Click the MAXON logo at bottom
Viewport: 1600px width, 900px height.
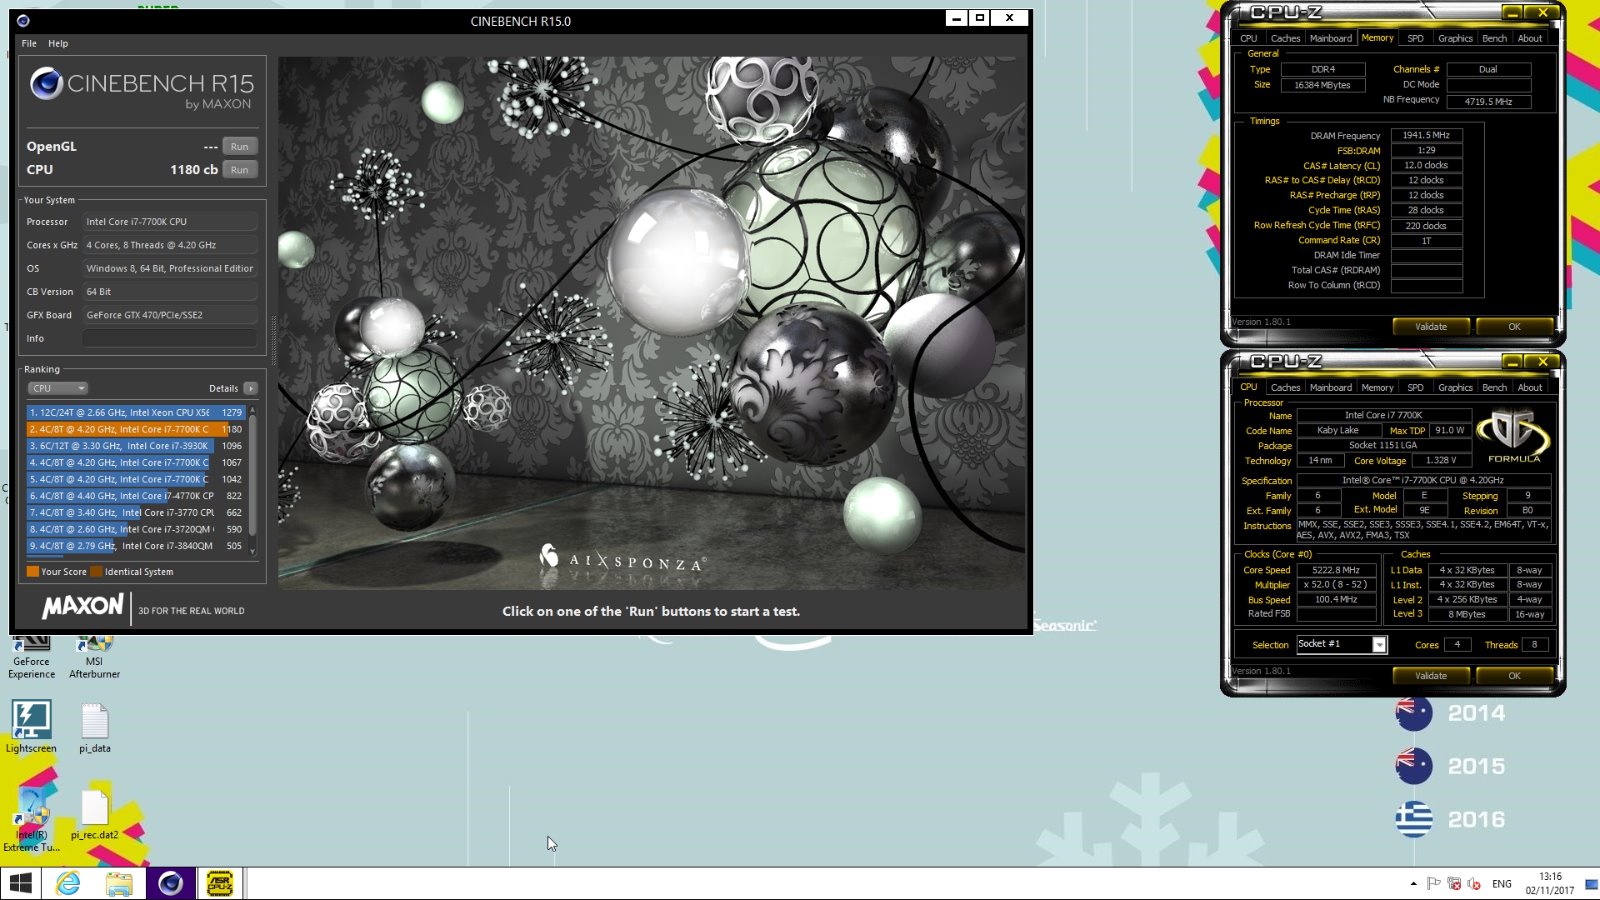tap(83, 606)
